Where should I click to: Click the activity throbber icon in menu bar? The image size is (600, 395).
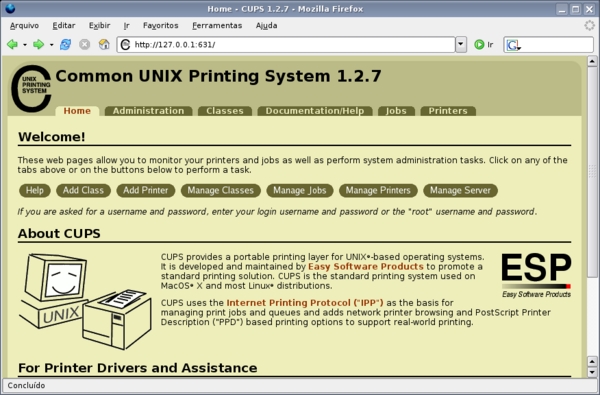click(590, 26)
